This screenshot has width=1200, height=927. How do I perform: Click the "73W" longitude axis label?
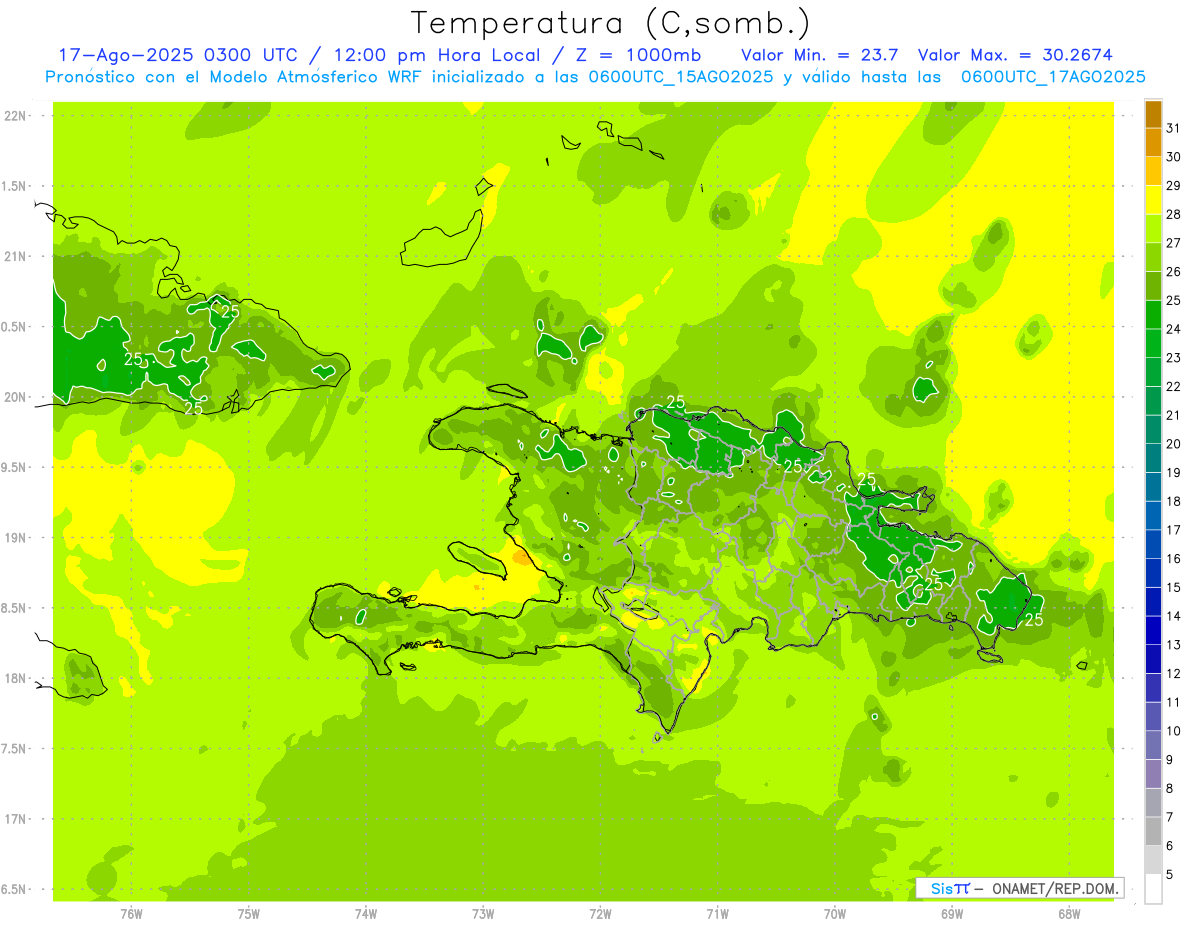[x=483, y=913]
